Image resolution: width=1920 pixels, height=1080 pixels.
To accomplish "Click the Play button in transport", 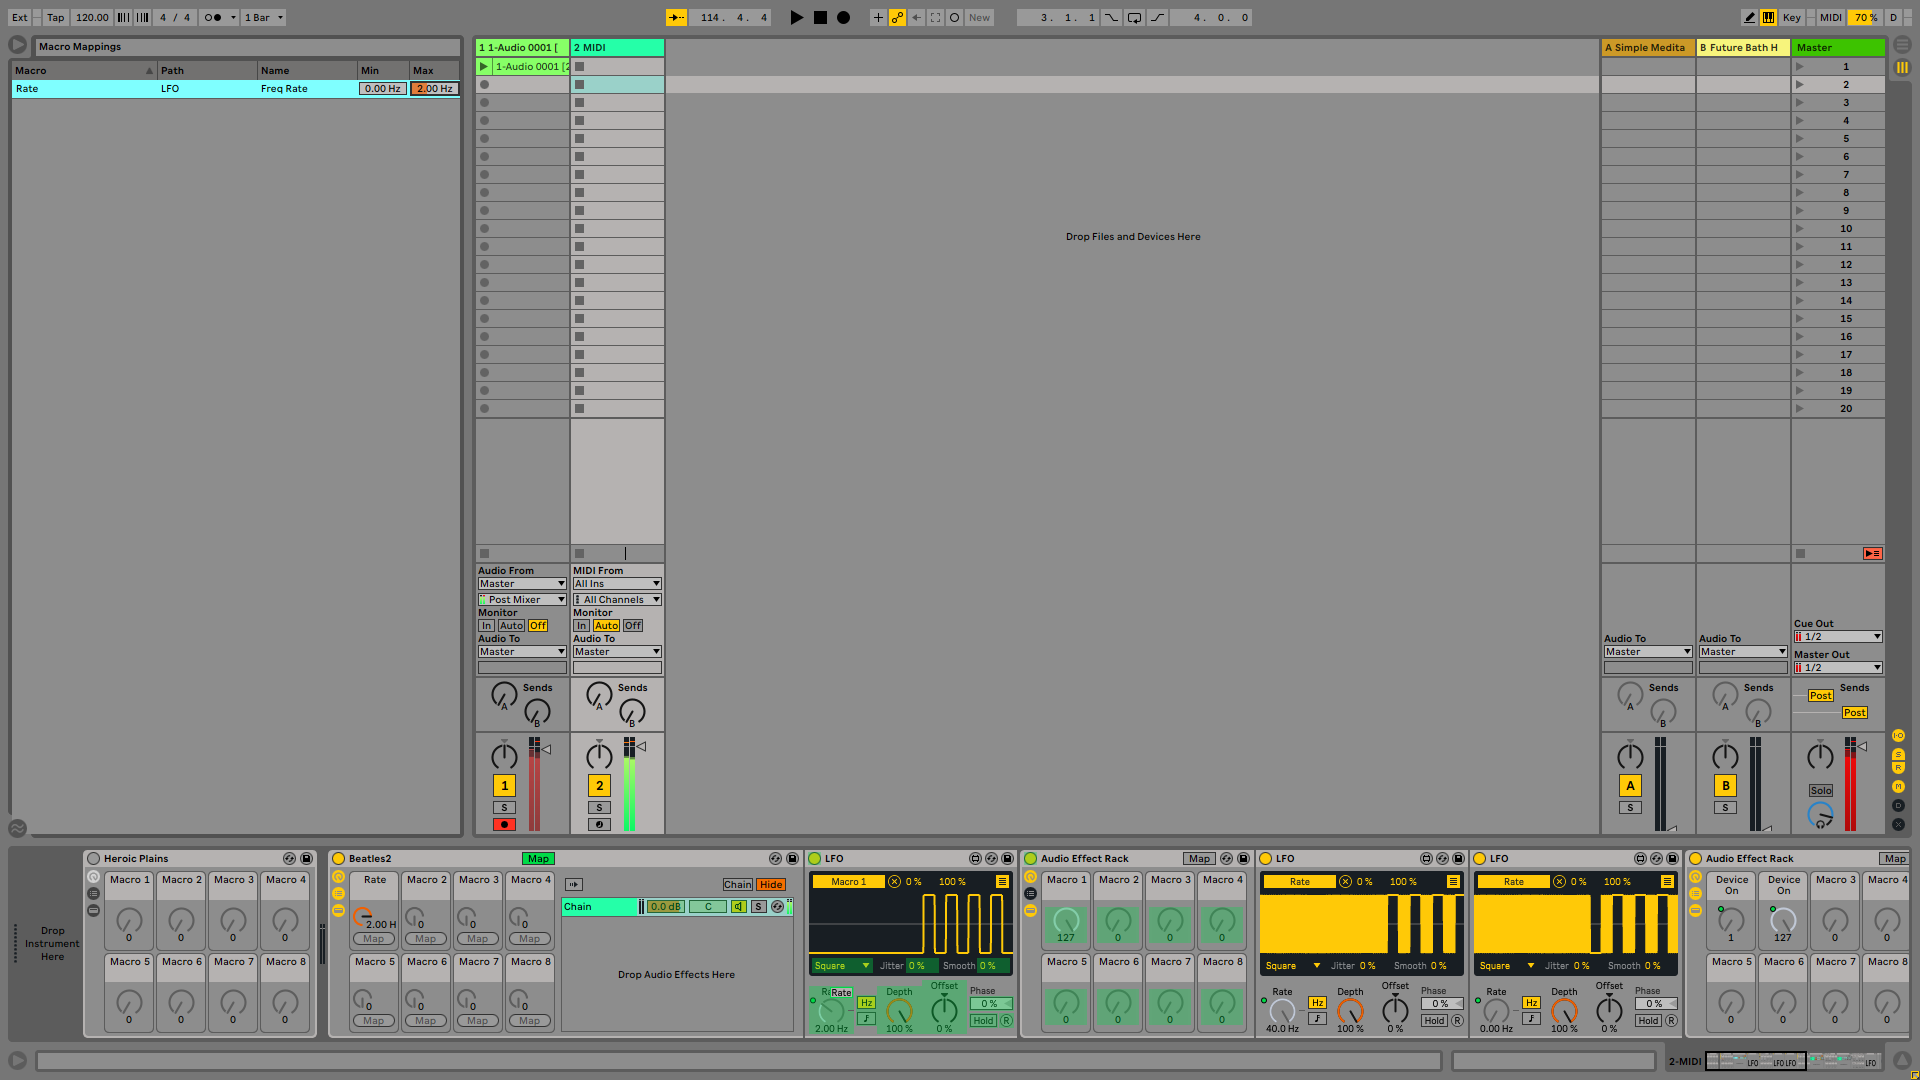I will [796, 17].
